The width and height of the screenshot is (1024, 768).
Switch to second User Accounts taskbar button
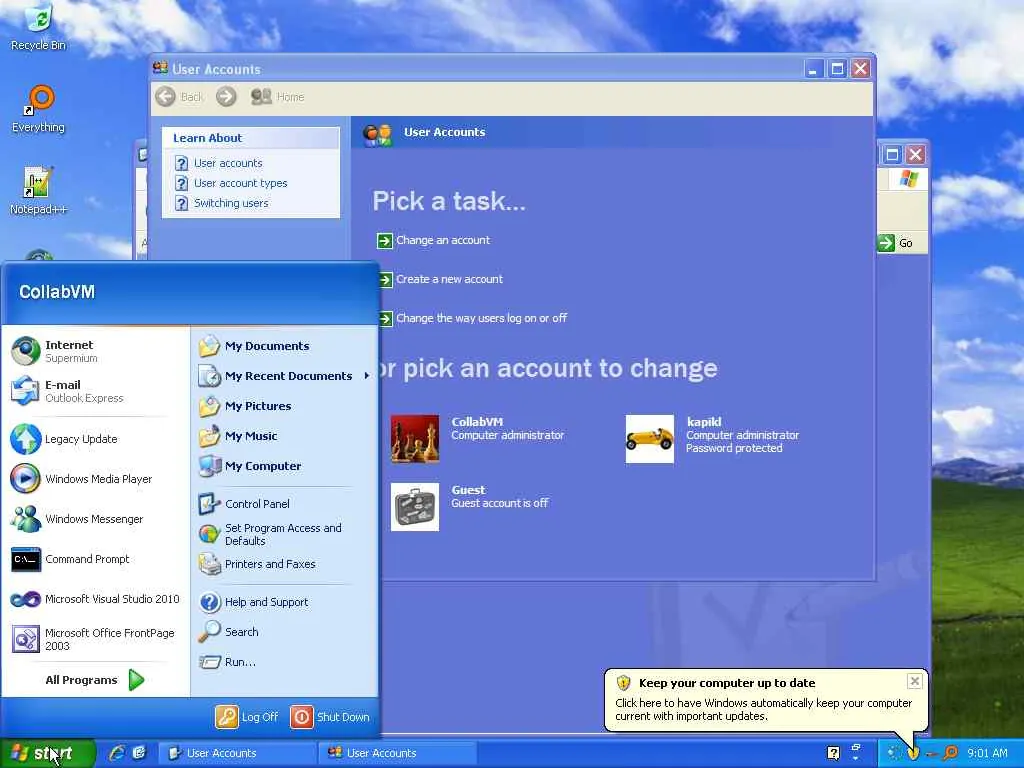pos(397,754)
